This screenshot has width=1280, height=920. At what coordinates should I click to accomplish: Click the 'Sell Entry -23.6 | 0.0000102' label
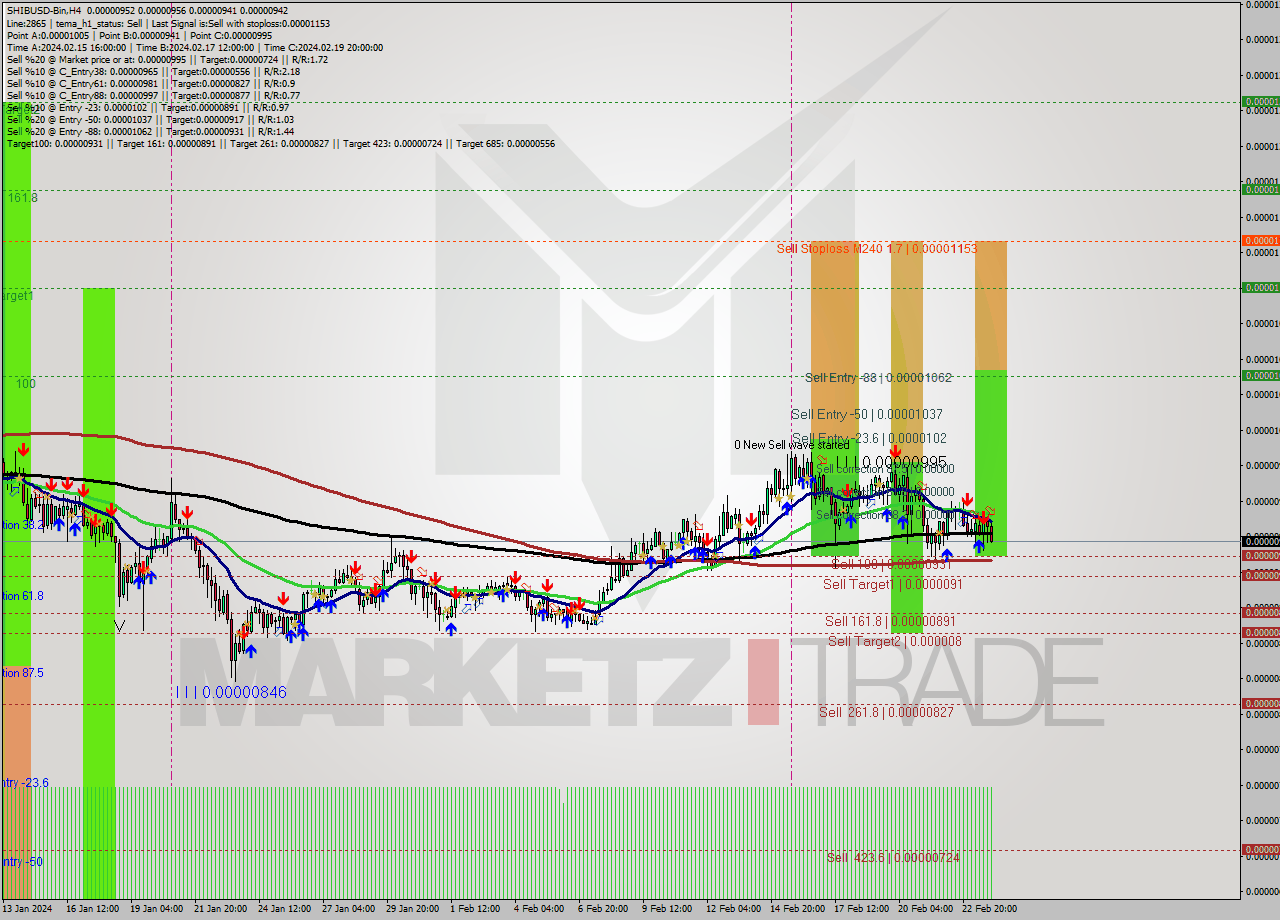(869, 438)
